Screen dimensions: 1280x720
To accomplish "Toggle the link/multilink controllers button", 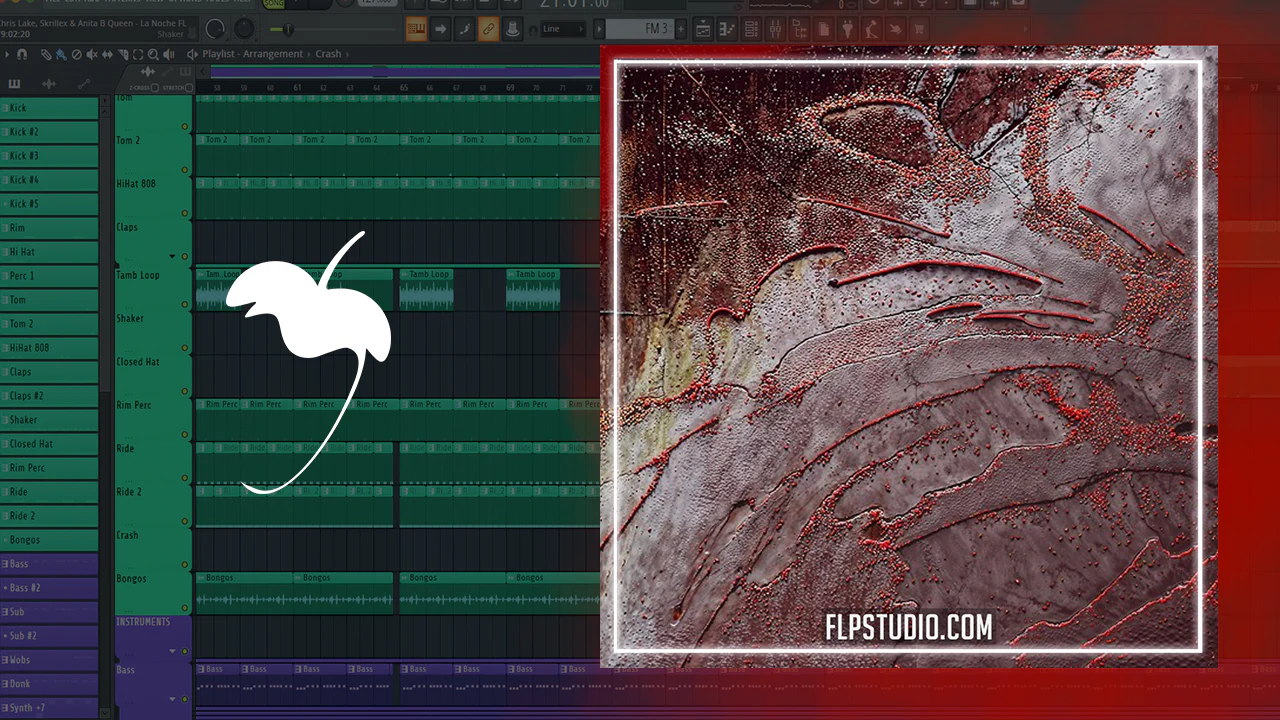I will pyautogui.click(x=488, y=29).
